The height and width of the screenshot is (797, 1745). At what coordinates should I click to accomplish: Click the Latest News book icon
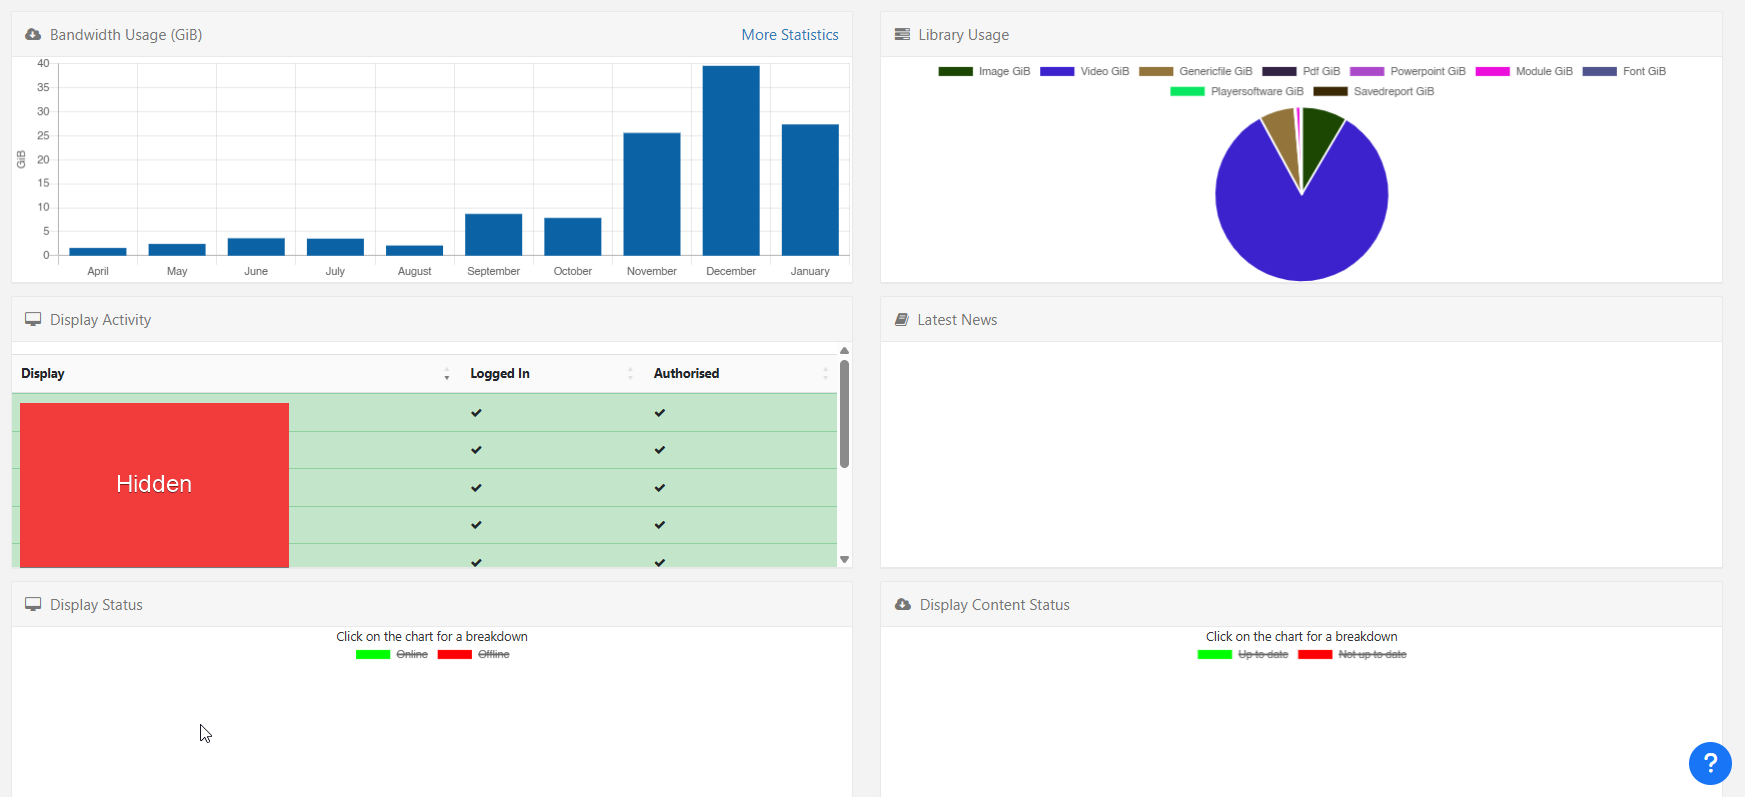902,320
